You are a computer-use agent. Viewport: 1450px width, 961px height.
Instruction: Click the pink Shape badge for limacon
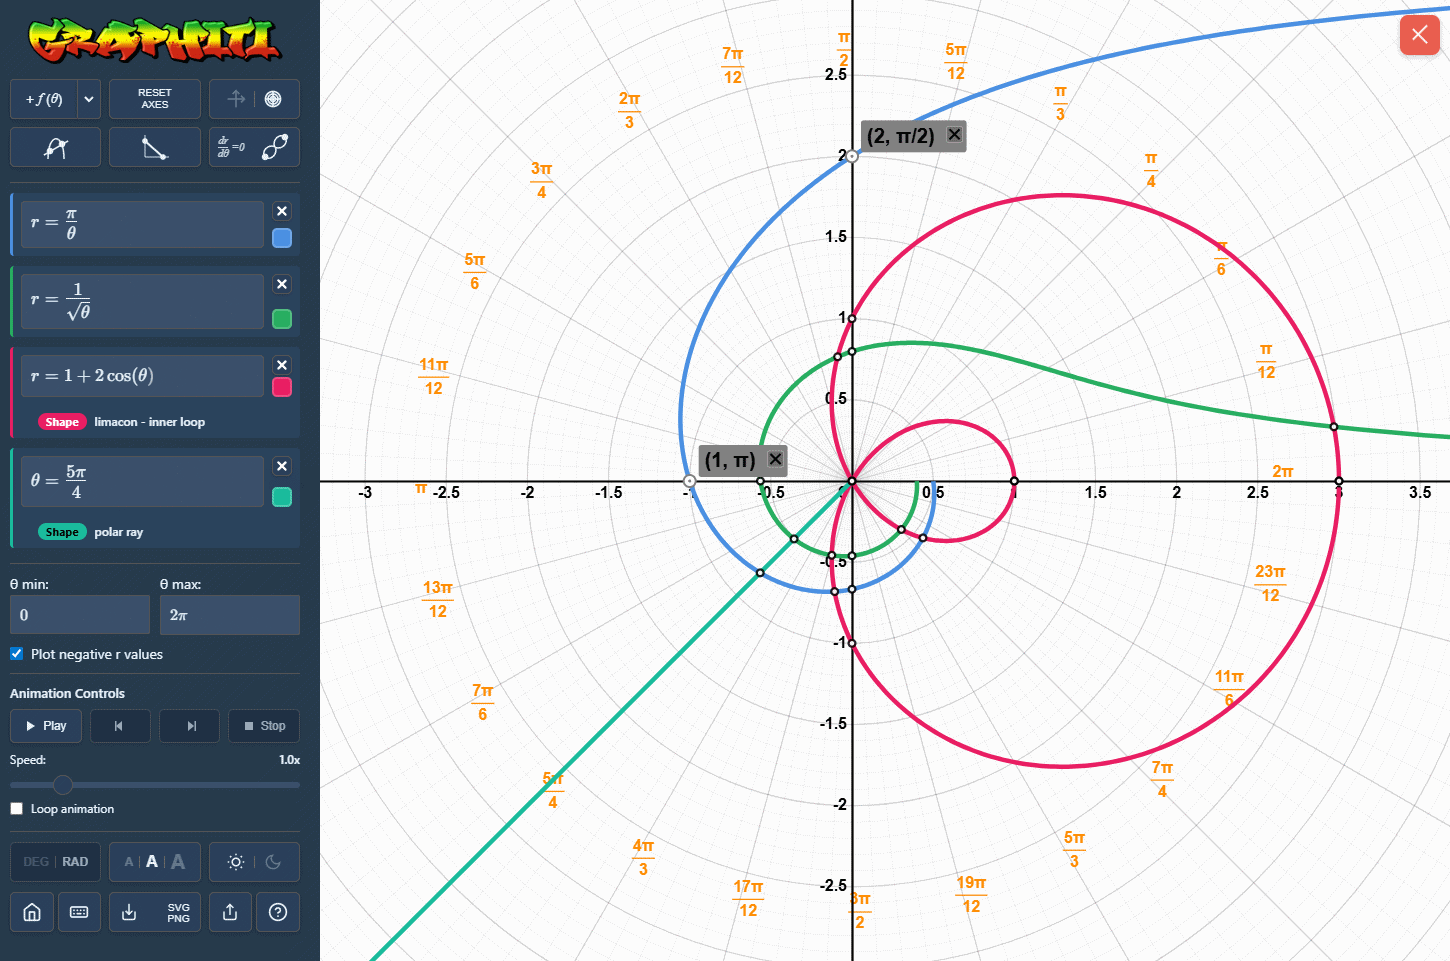point(62,422)
